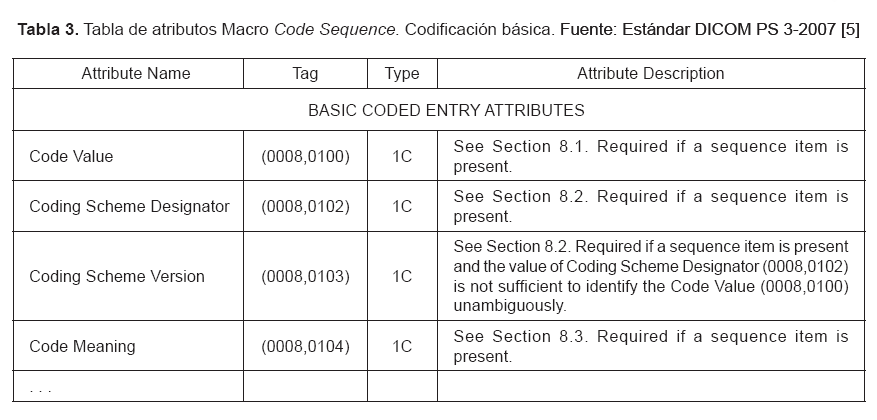Click the Type column header
877x420 pixels.
tap(401, 74)
